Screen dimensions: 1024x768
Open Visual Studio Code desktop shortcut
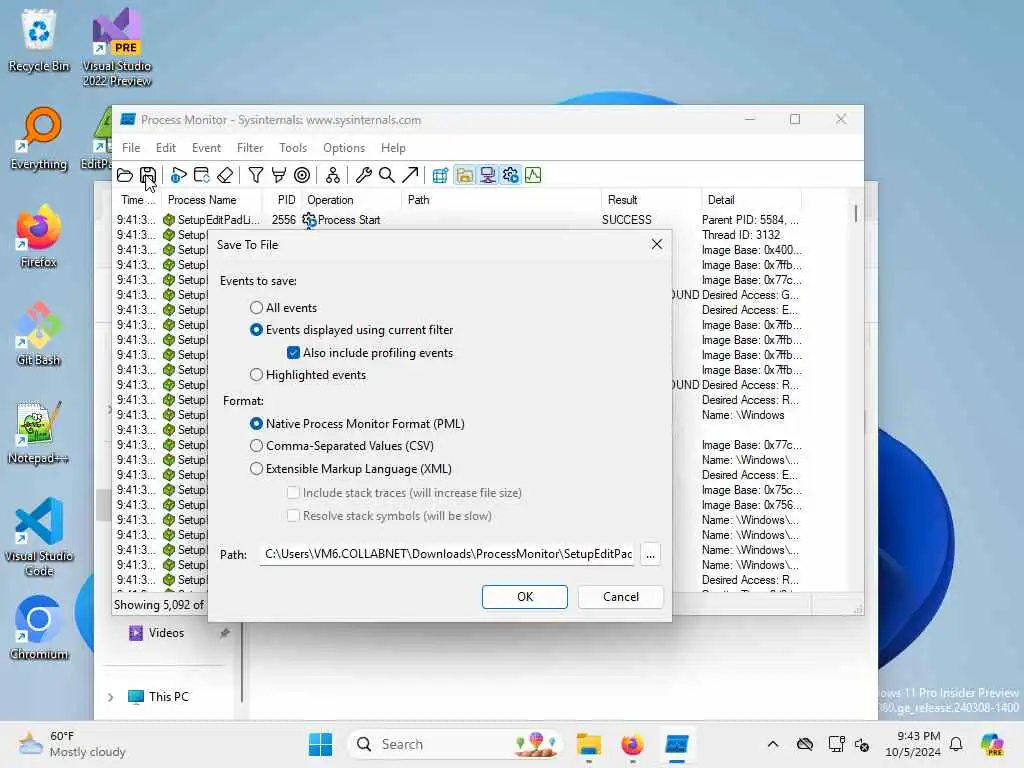pos(39,537)
